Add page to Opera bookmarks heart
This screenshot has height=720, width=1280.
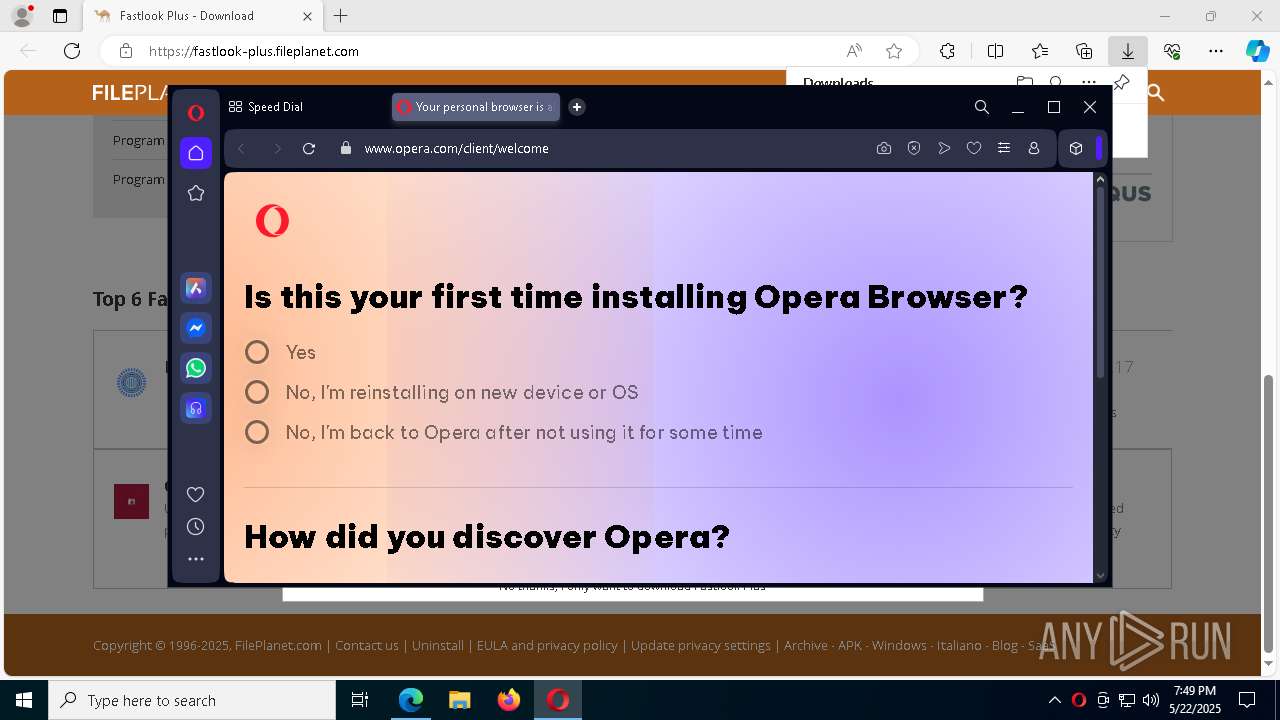coord(974,148)
